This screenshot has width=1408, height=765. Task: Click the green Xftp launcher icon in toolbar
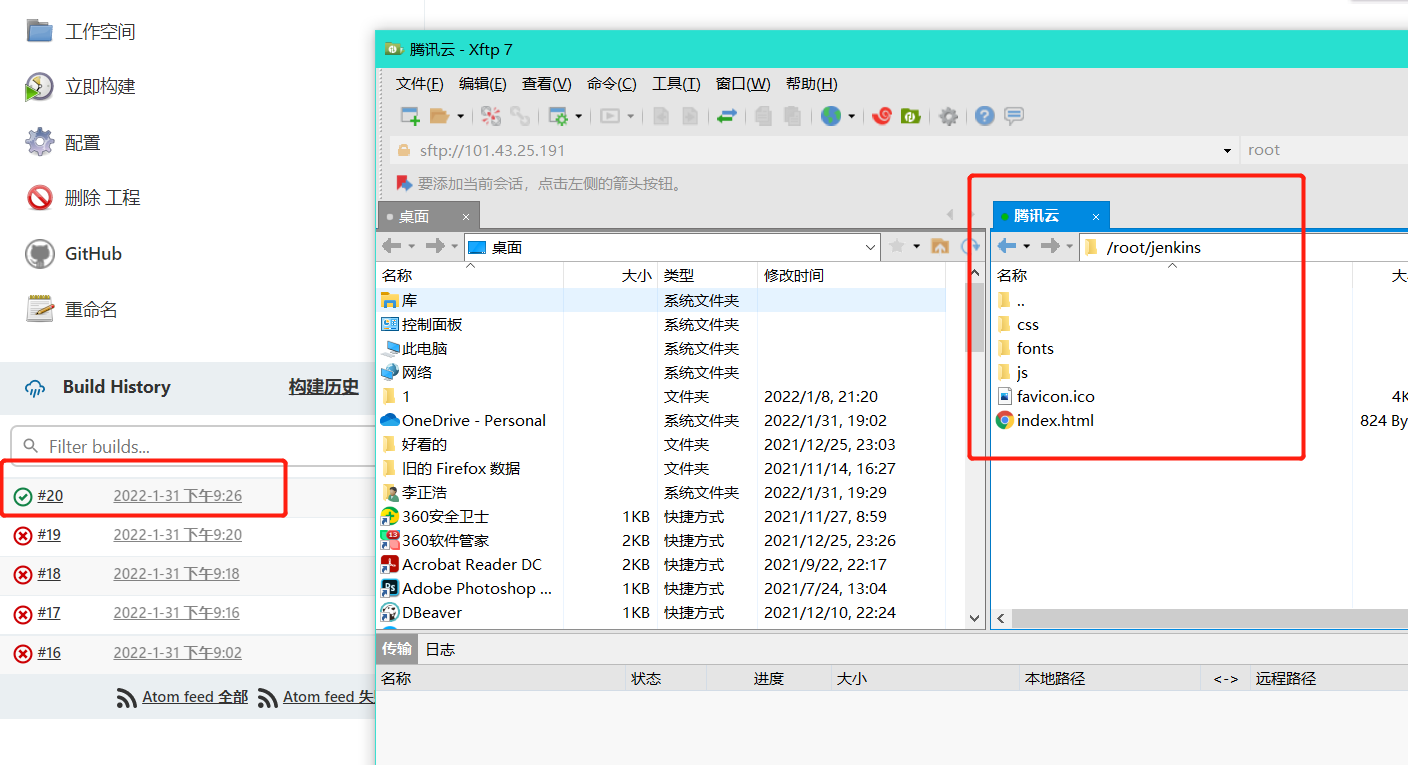point(910,116)
